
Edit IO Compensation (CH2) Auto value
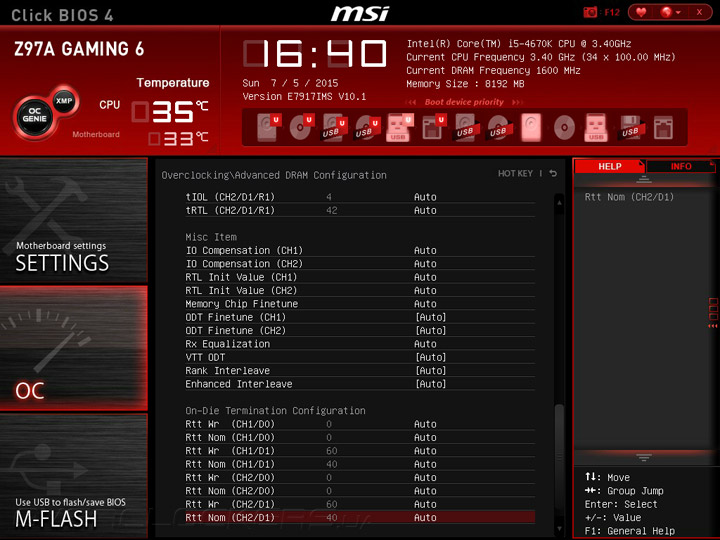(425, 264)
